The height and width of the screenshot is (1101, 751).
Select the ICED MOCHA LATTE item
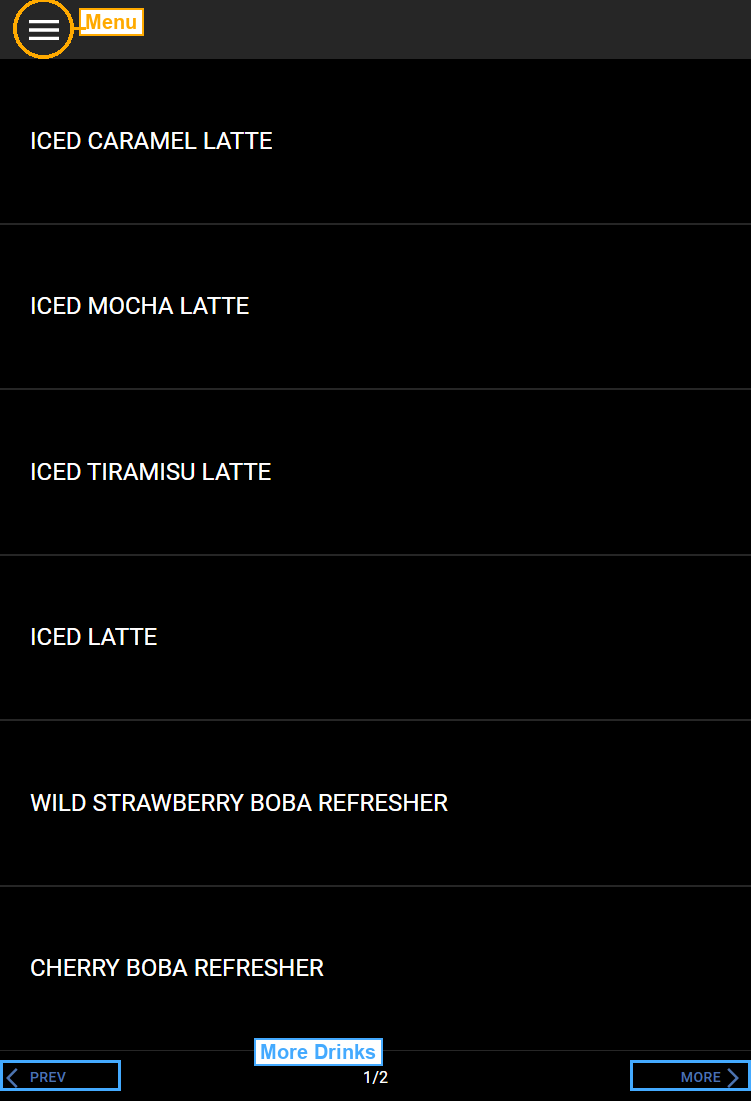[x=140, y=306]
